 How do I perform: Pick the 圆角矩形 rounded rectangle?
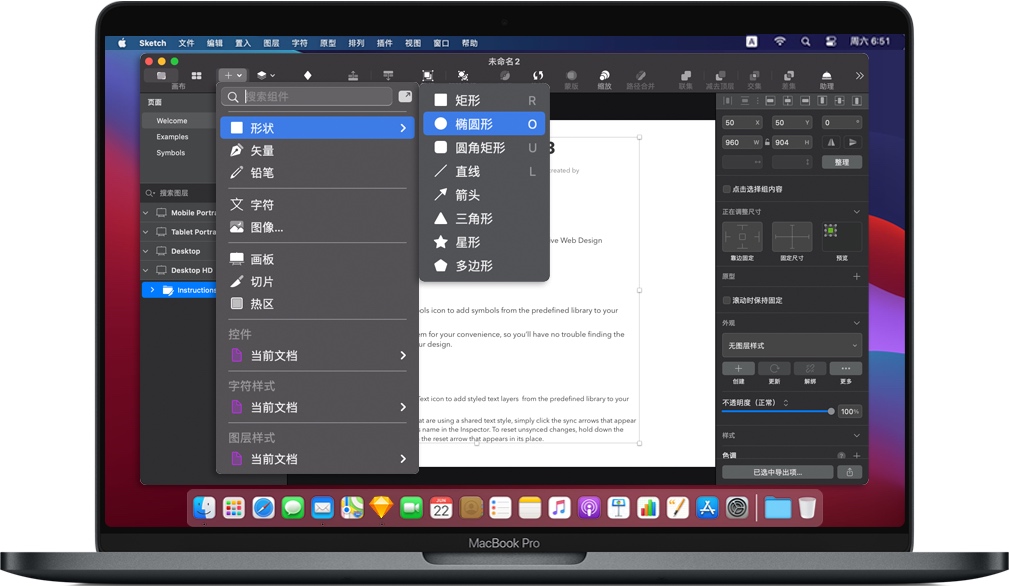484,148
